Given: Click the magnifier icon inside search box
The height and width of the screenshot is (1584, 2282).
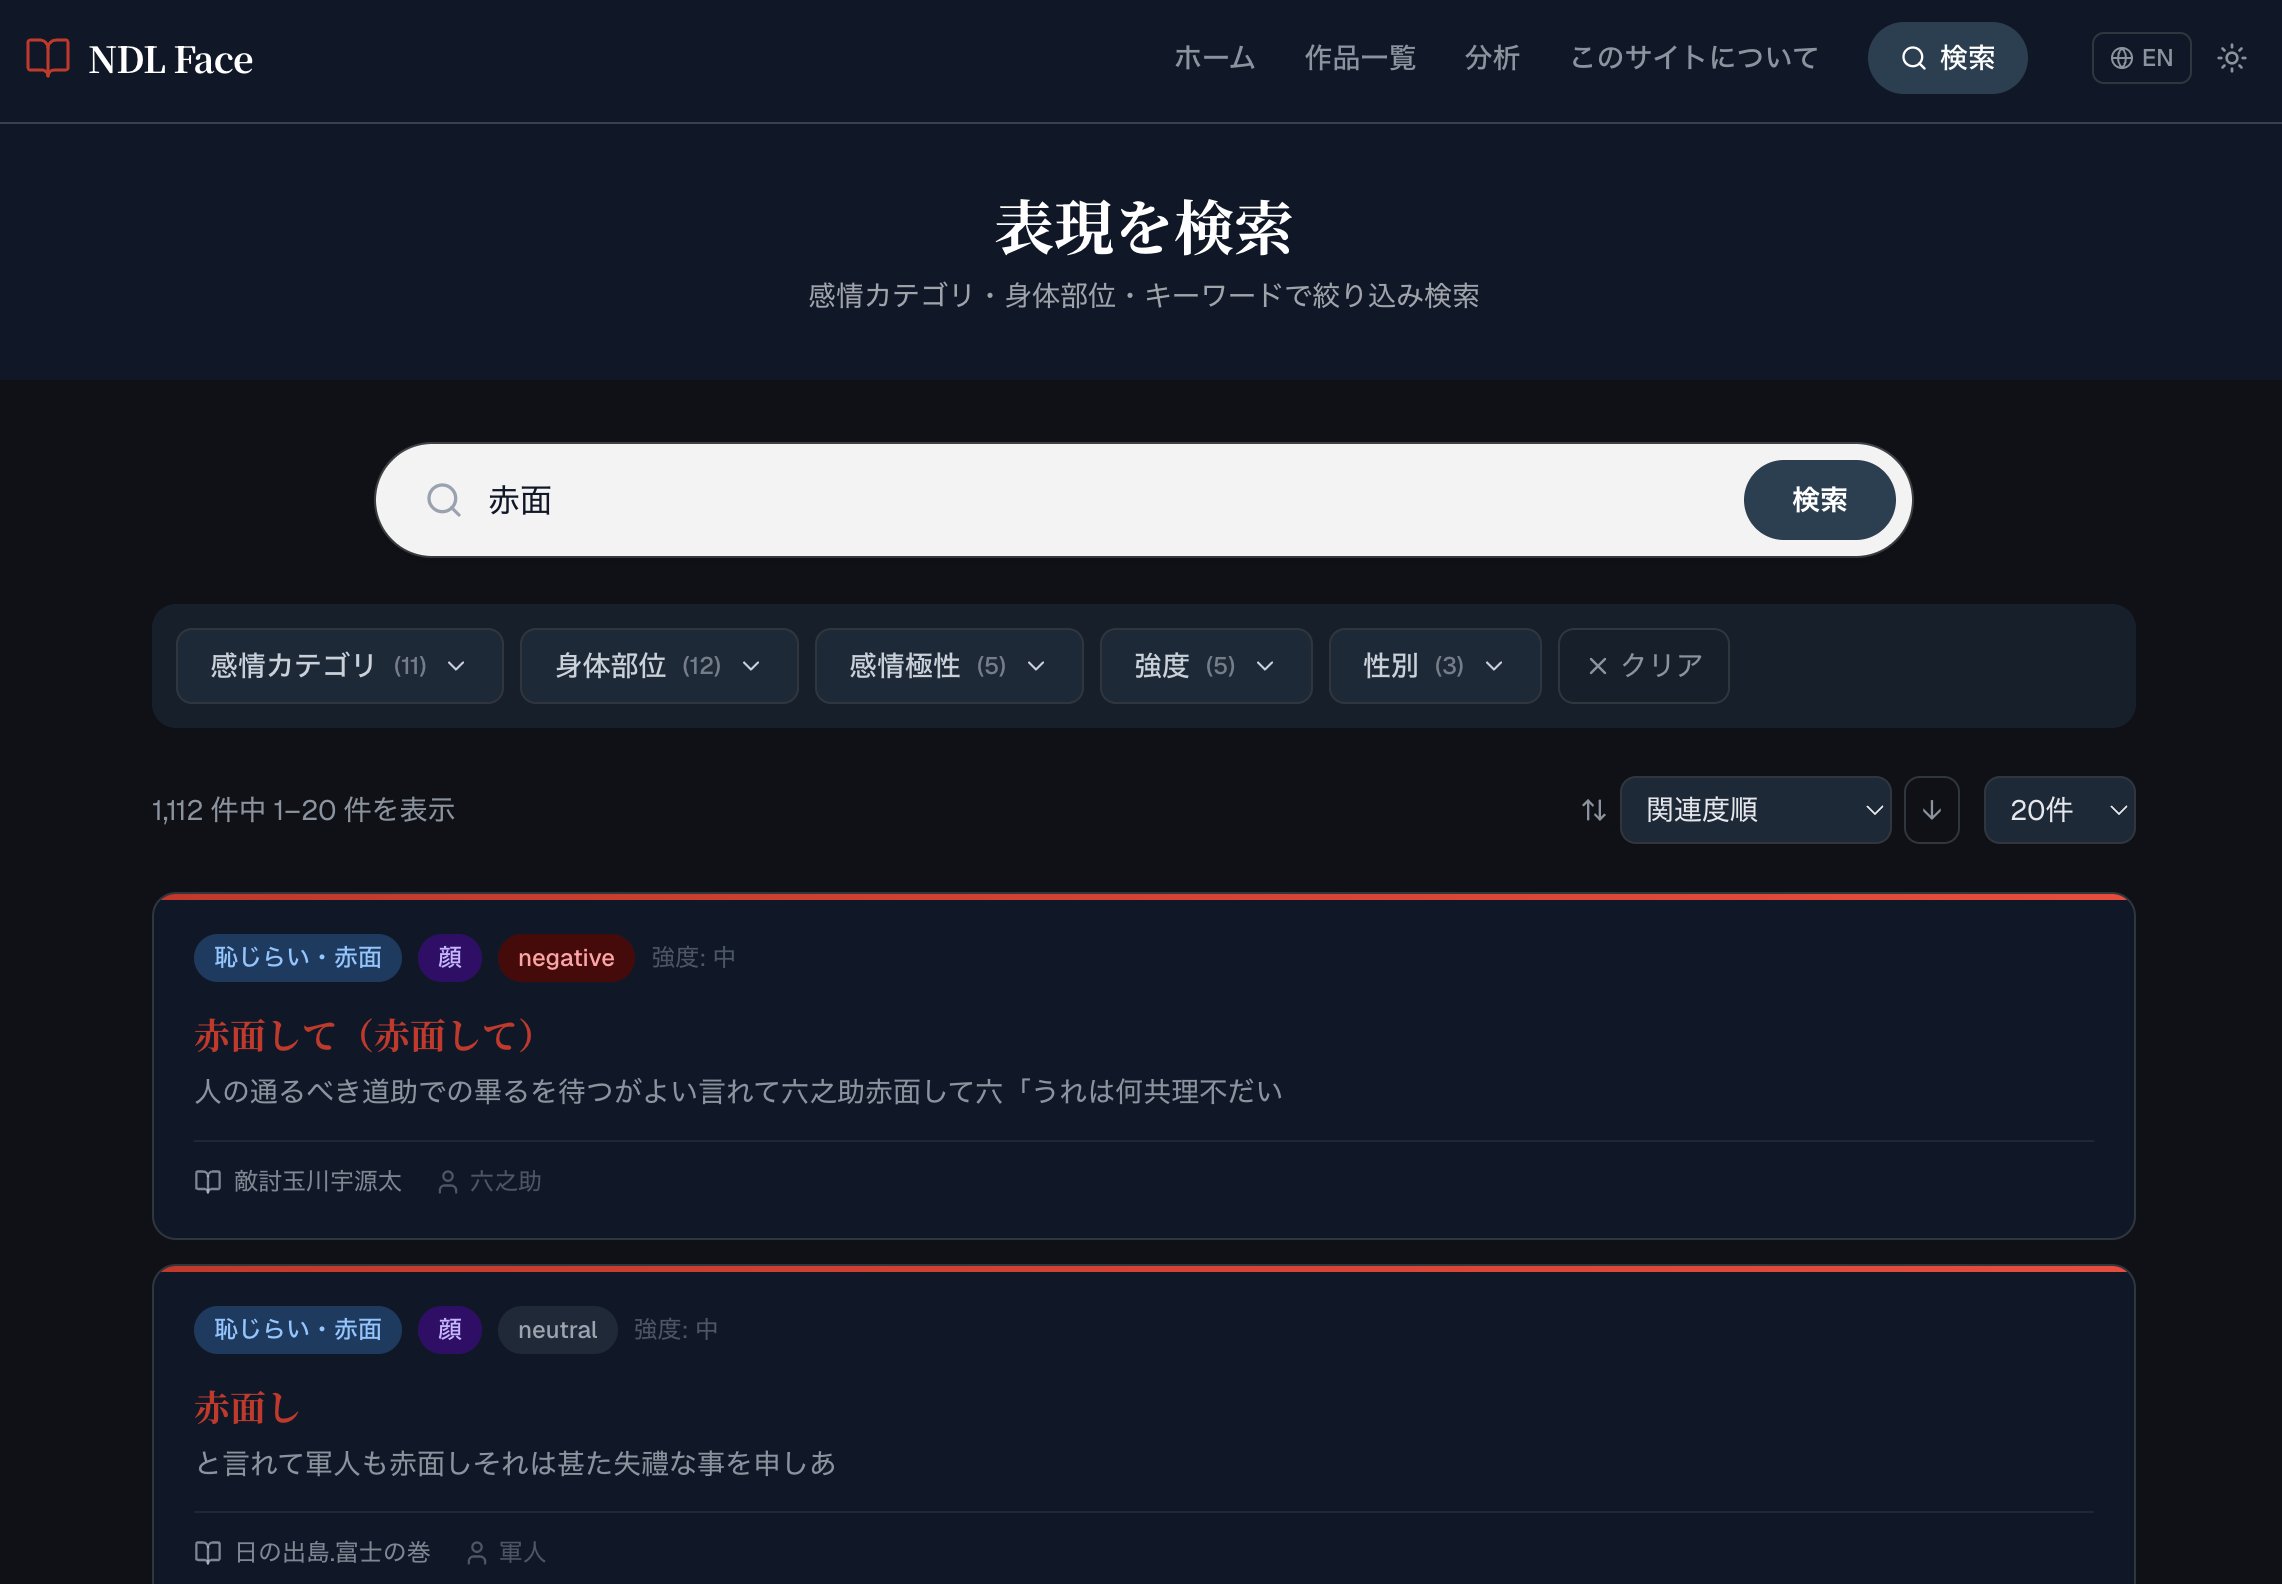Looking at the screenshot, I should (x=443, y=500).
